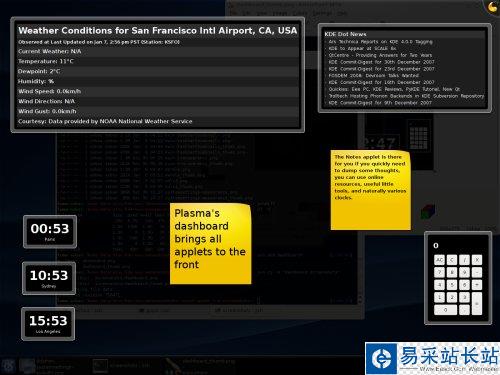The height and width of the screenshot is (375, 500).
Task: Click the calculator display showing 0
Action: pos(458,246)
